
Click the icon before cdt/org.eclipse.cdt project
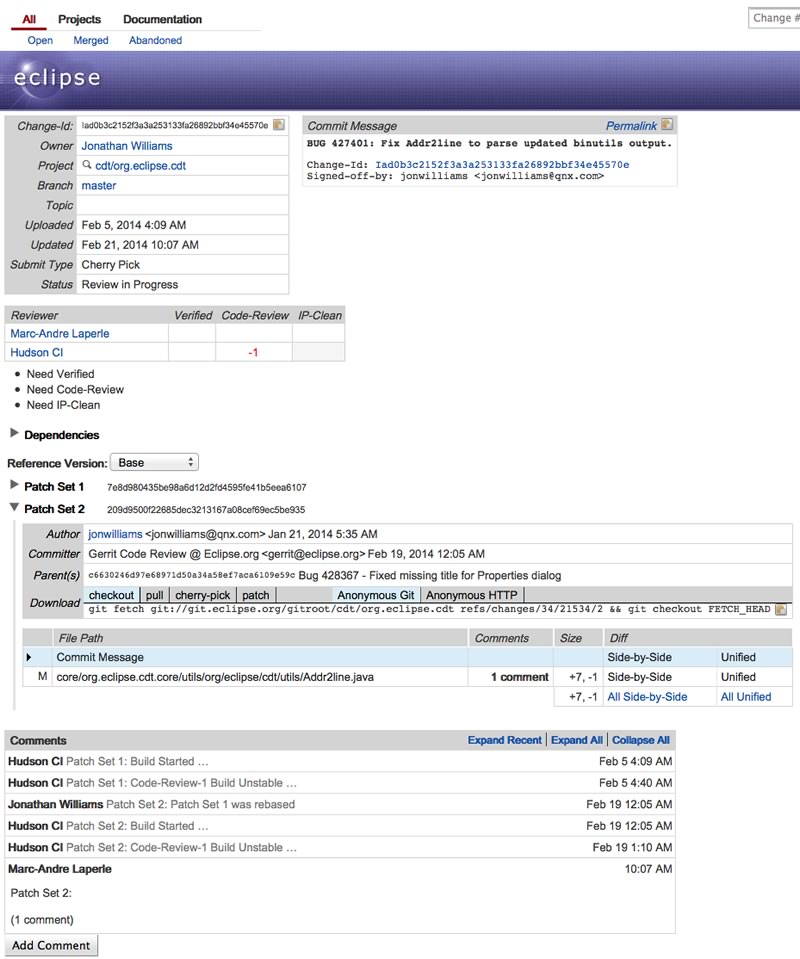point(87,166)
